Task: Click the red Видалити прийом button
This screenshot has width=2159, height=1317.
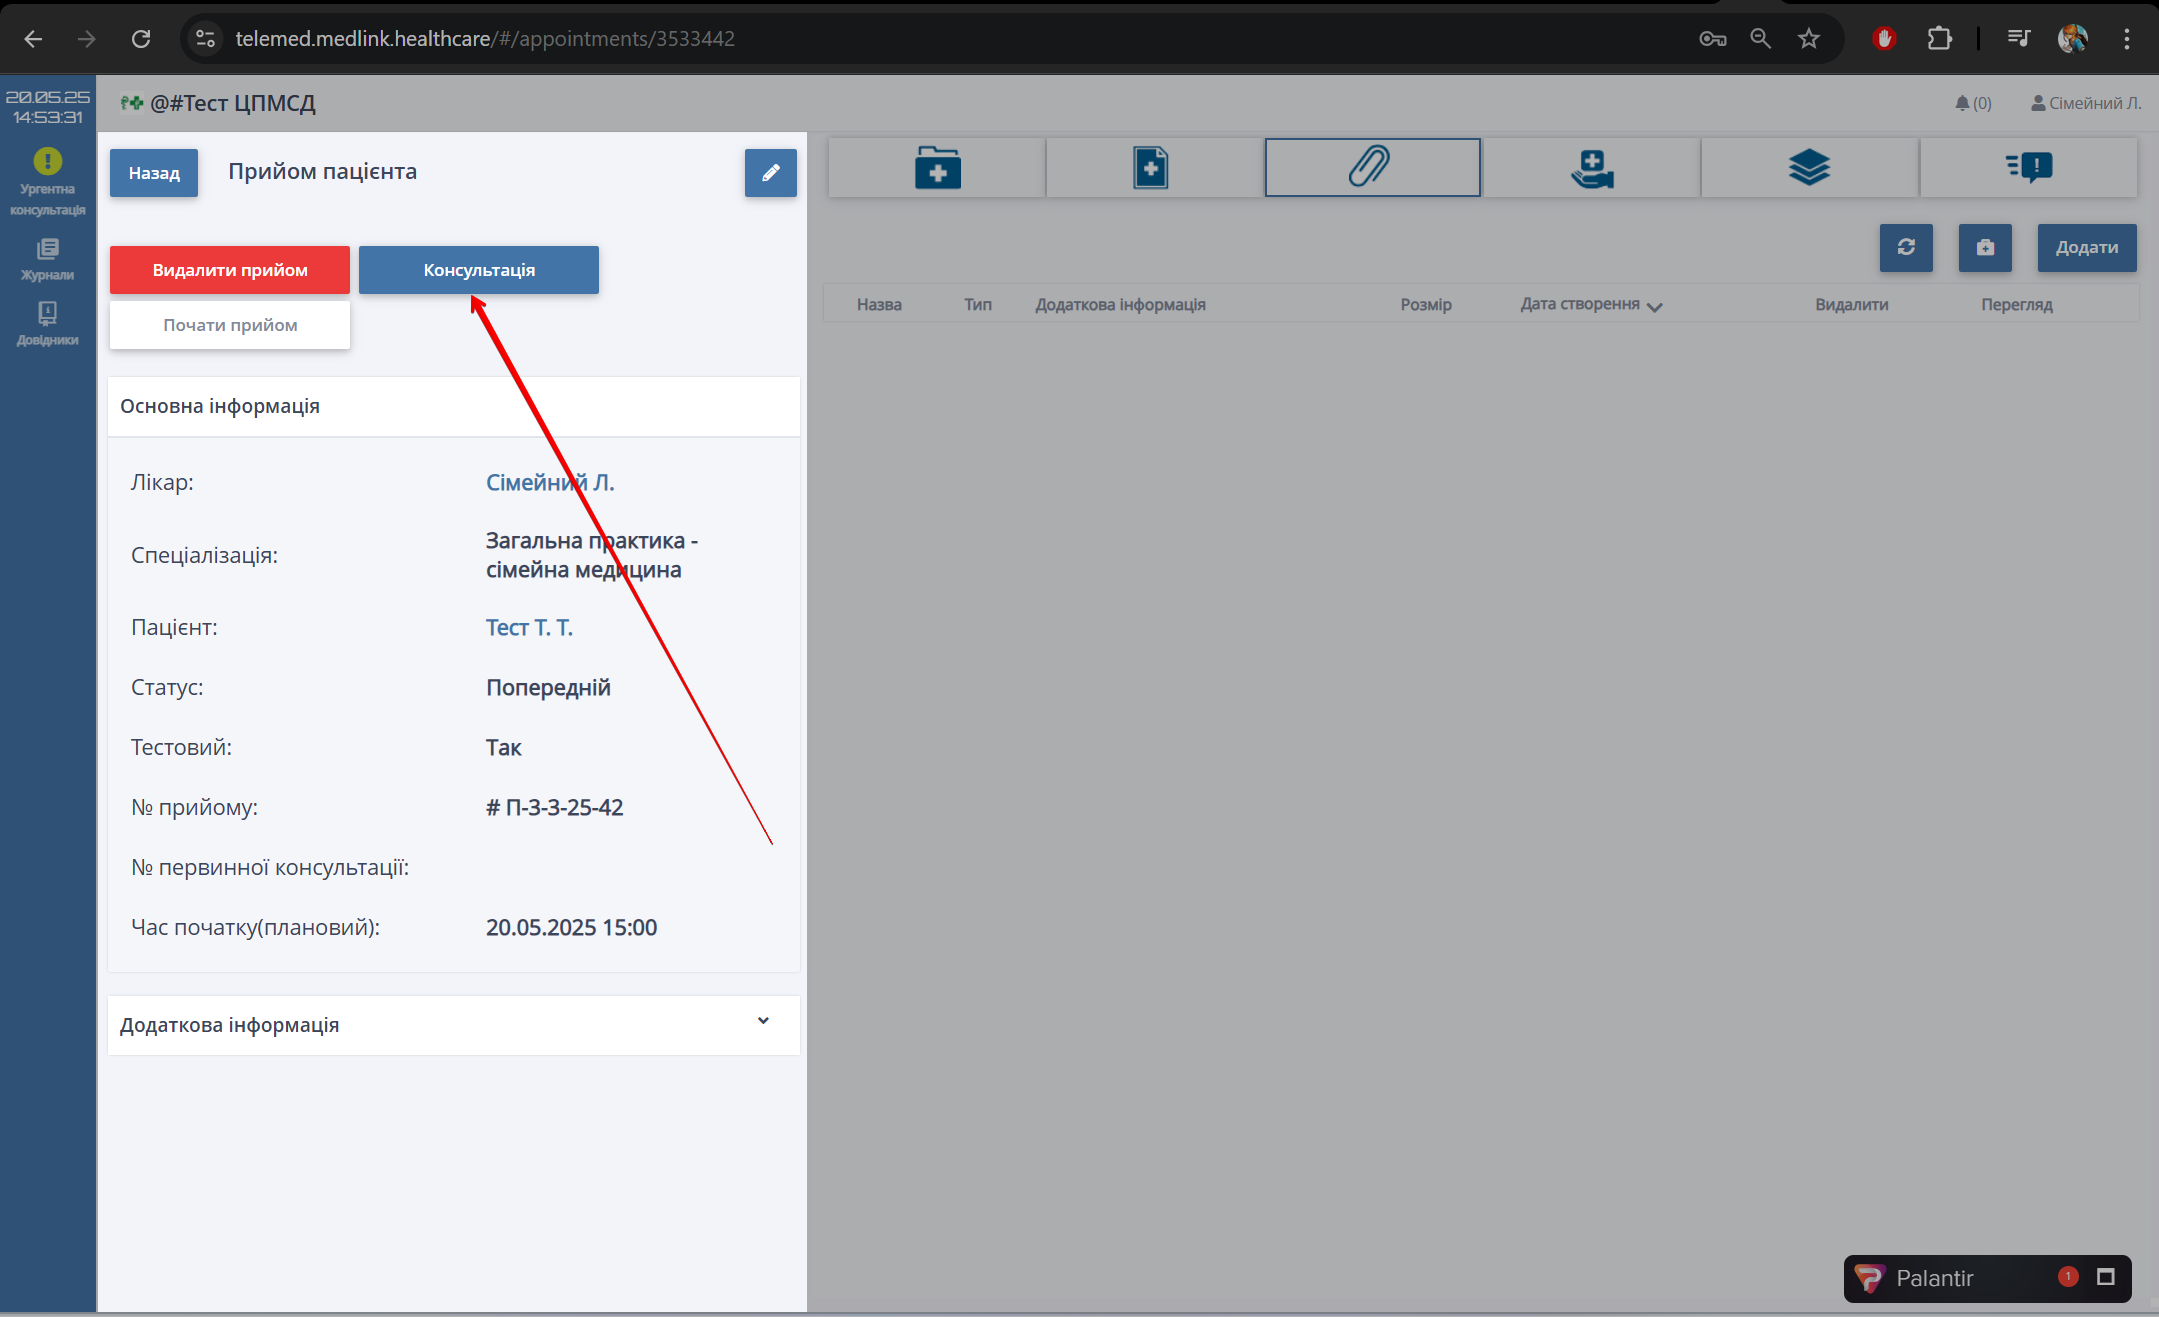Action: (229, 270)
